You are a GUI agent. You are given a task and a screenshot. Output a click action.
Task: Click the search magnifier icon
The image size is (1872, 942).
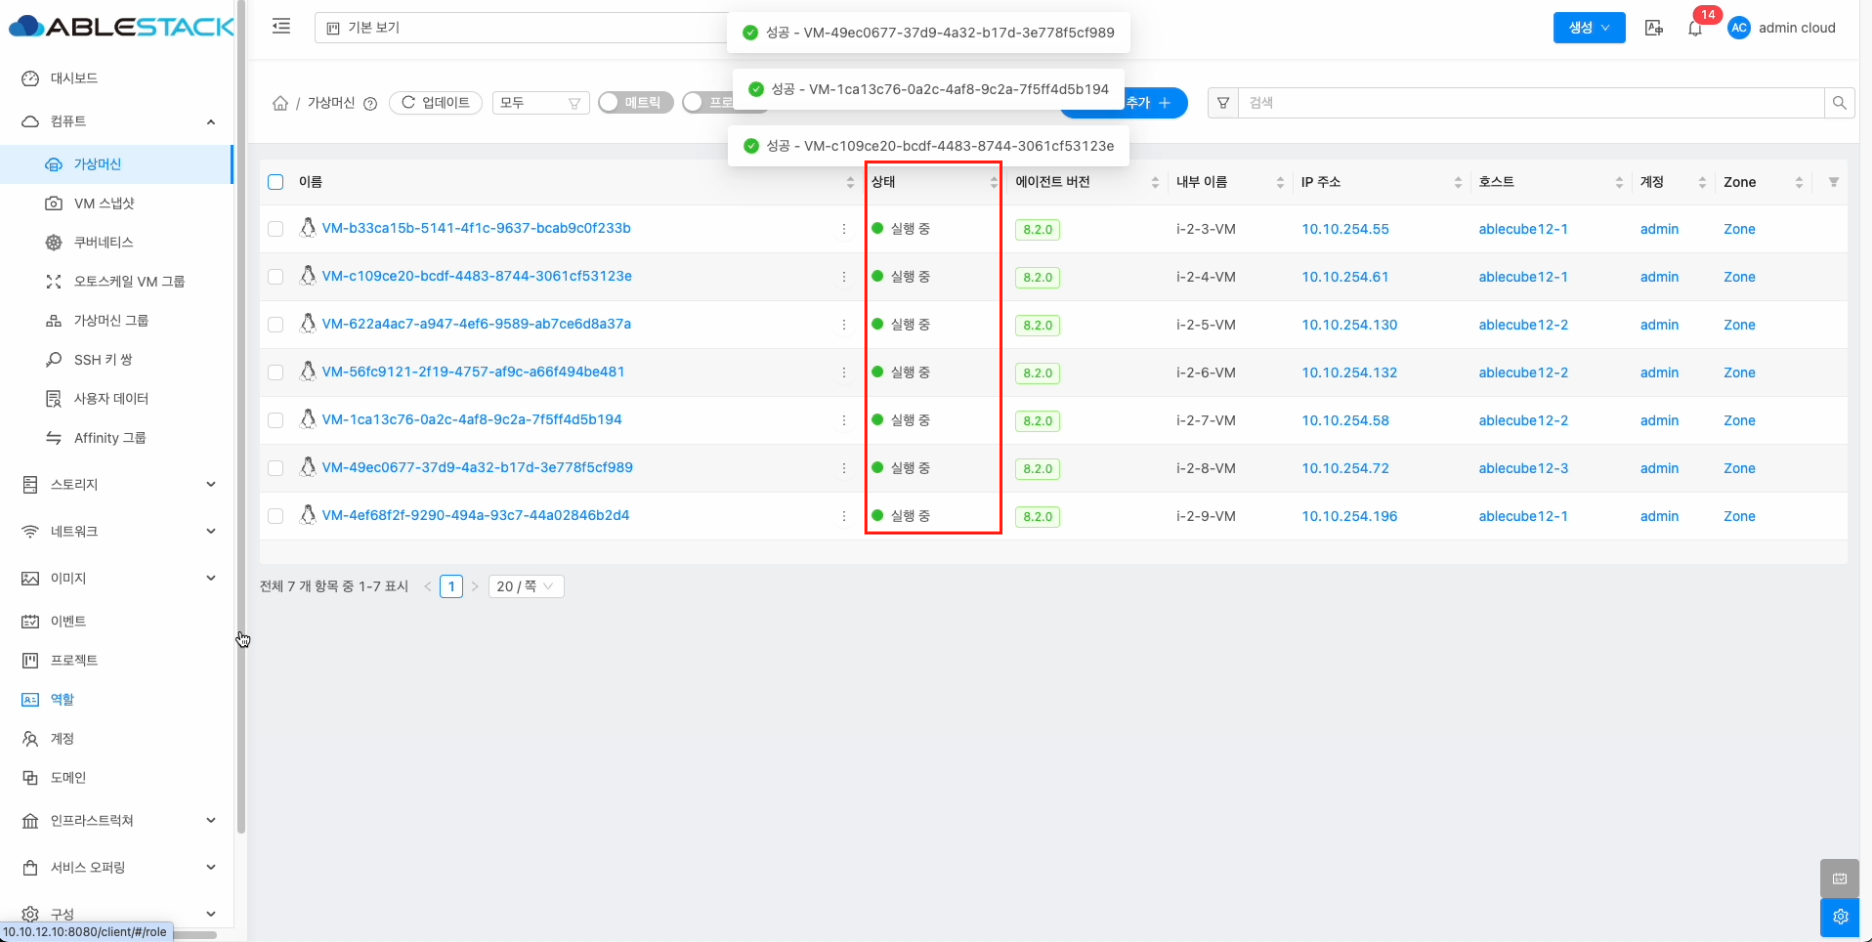point(1839,103)
